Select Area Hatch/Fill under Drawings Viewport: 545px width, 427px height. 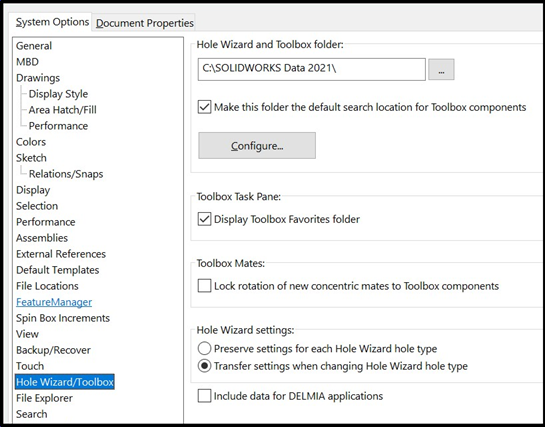(x=63, y=110)
